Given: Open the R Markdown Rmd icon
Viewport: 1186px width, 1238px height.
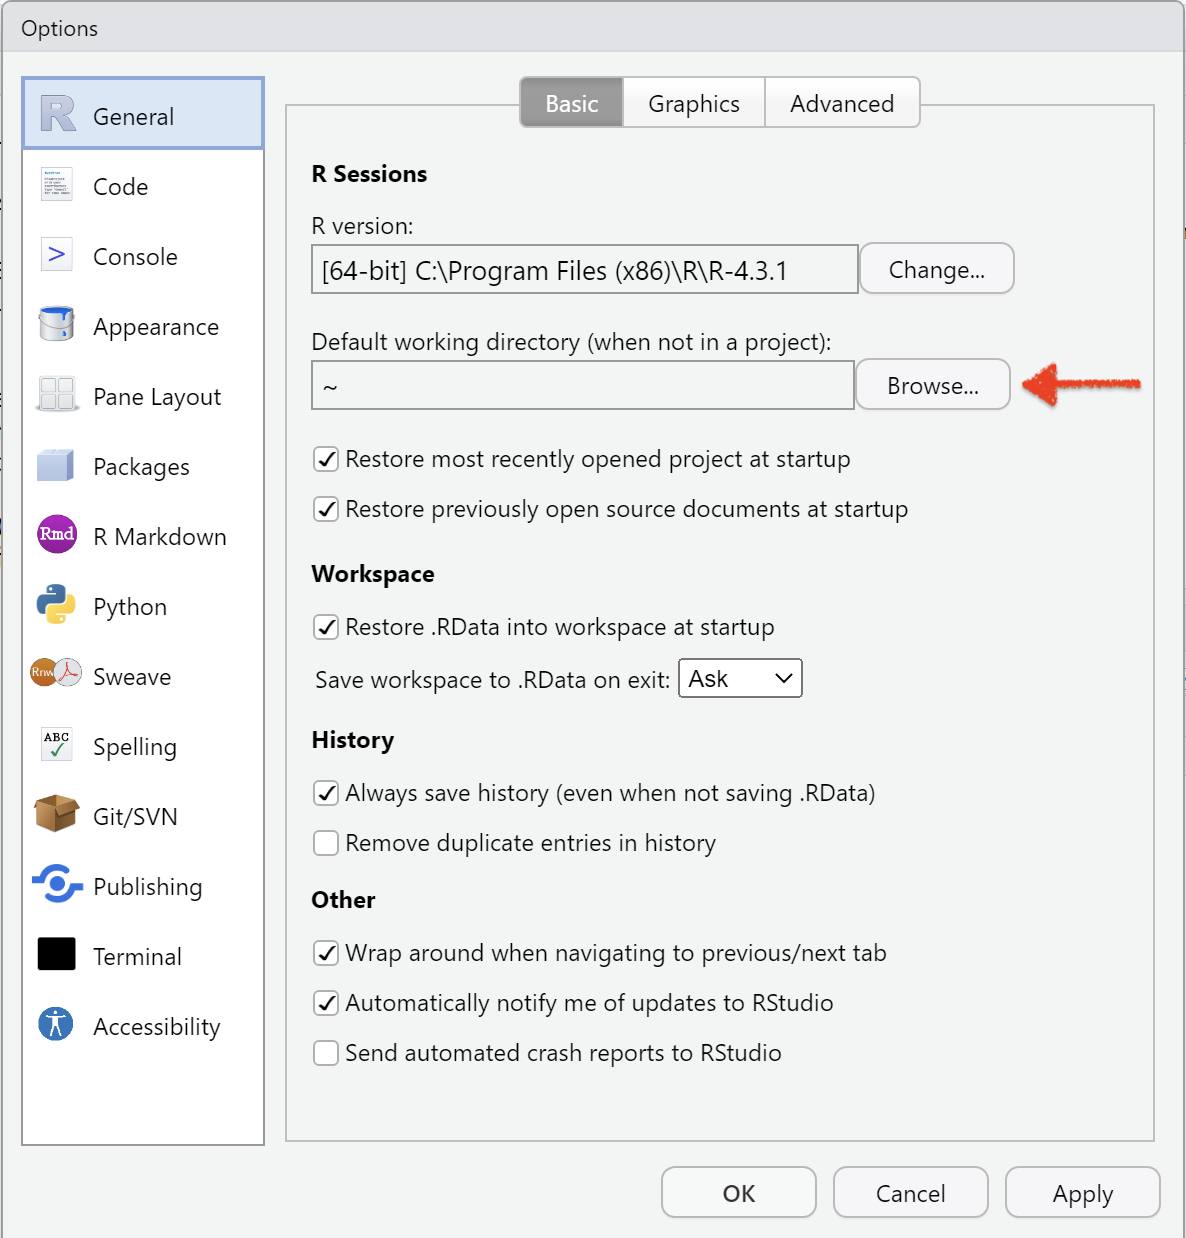Looking at the screenshot, I should tap(57, 534).
